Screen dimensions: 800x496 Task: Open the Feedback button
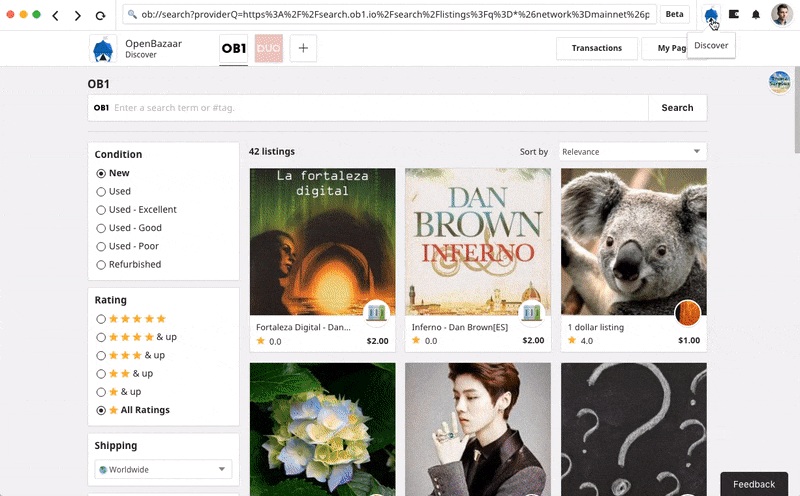pyautogui.click(x=754, y=484)
